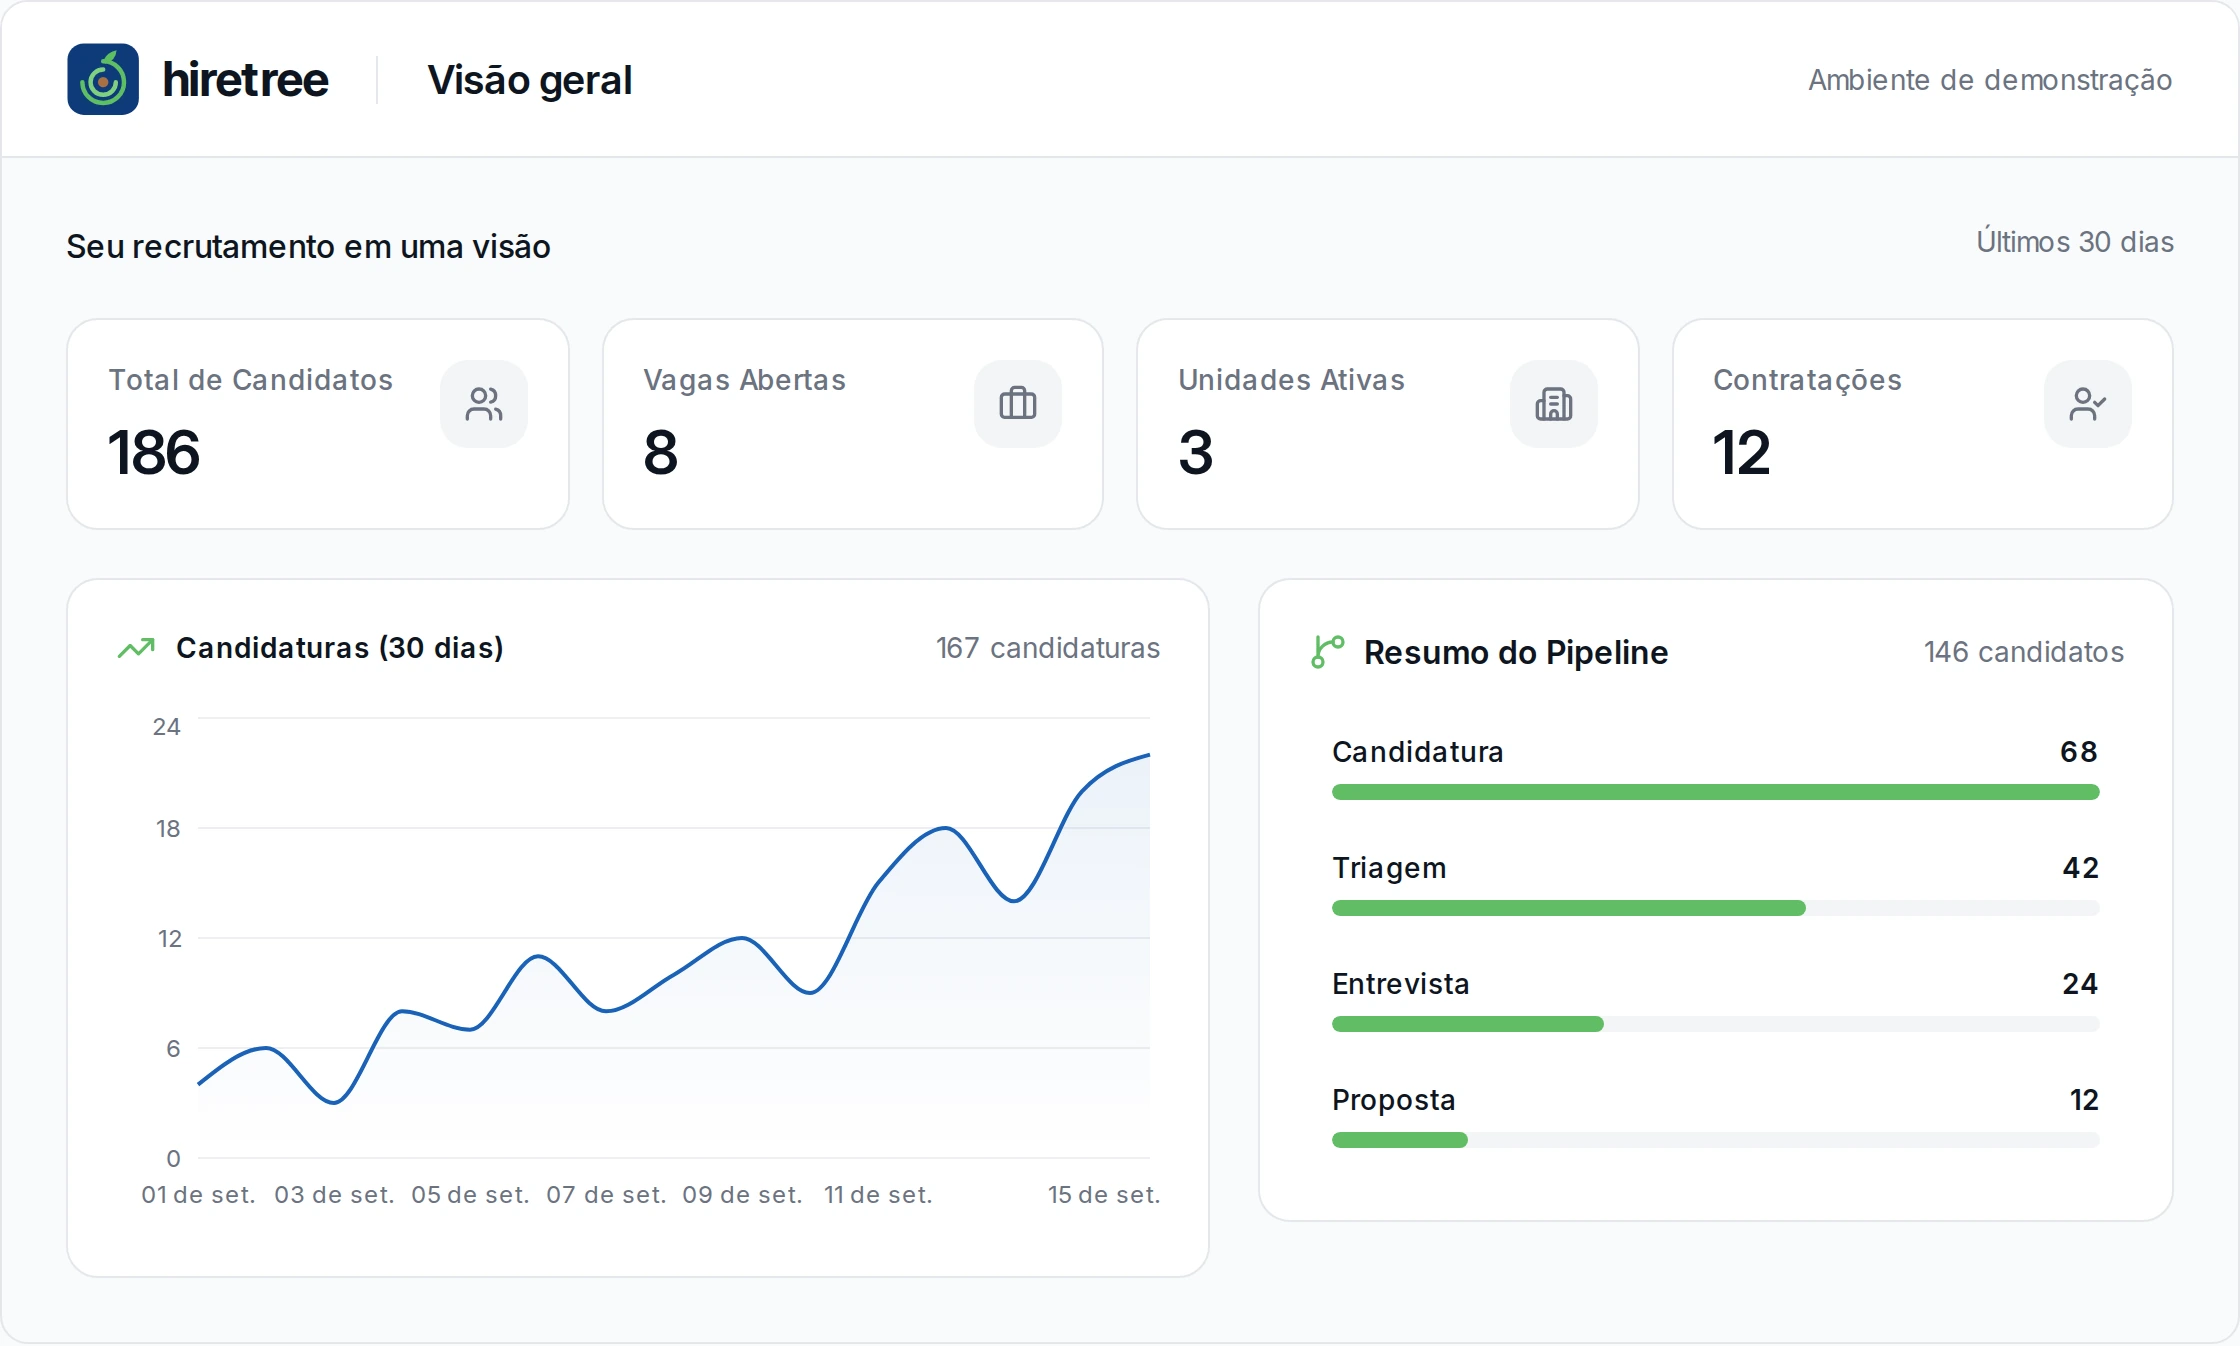
Task: Click the Ambiente de demonstração label
Action: [1990, 80]
